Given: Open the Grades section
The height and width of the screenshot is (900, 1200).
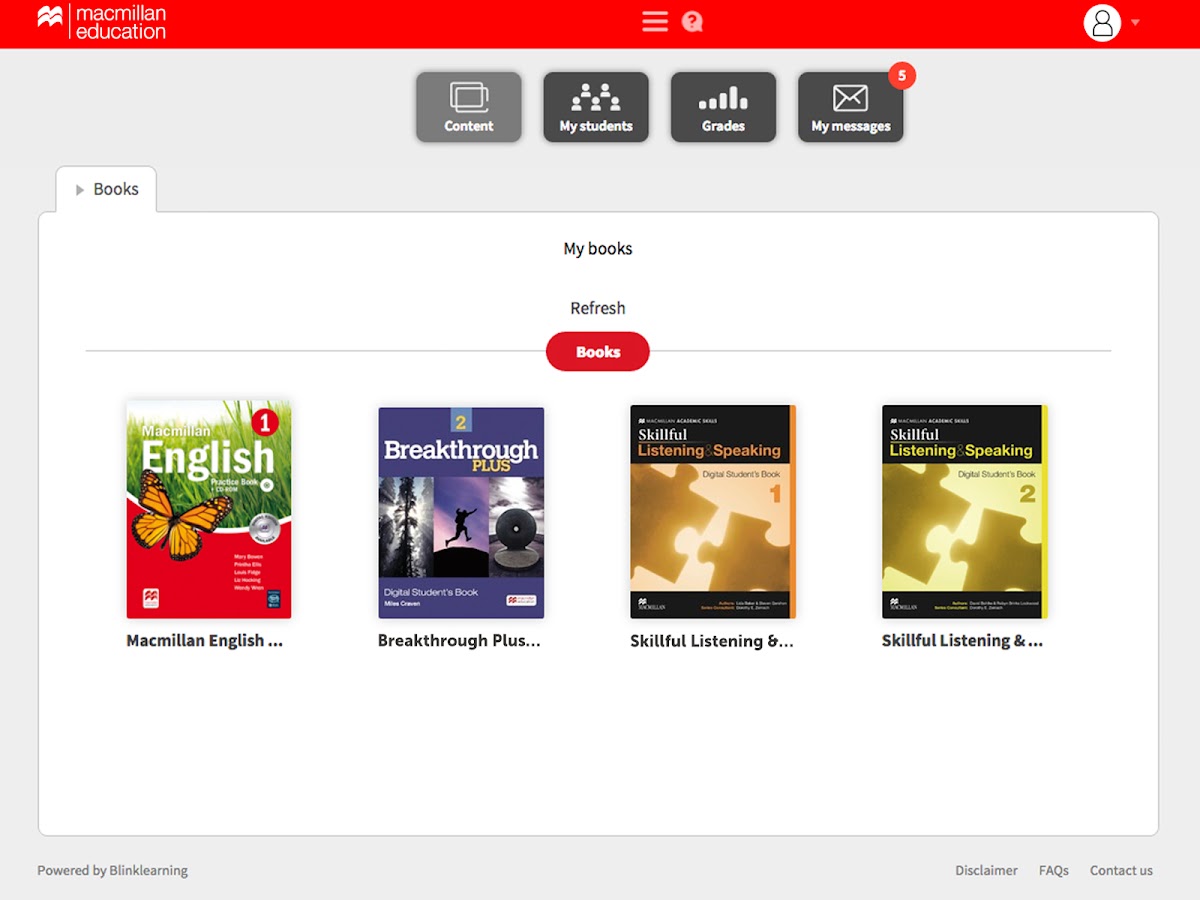Looking at the screenshot, I should pyautogui.click(x=723, y=107).
